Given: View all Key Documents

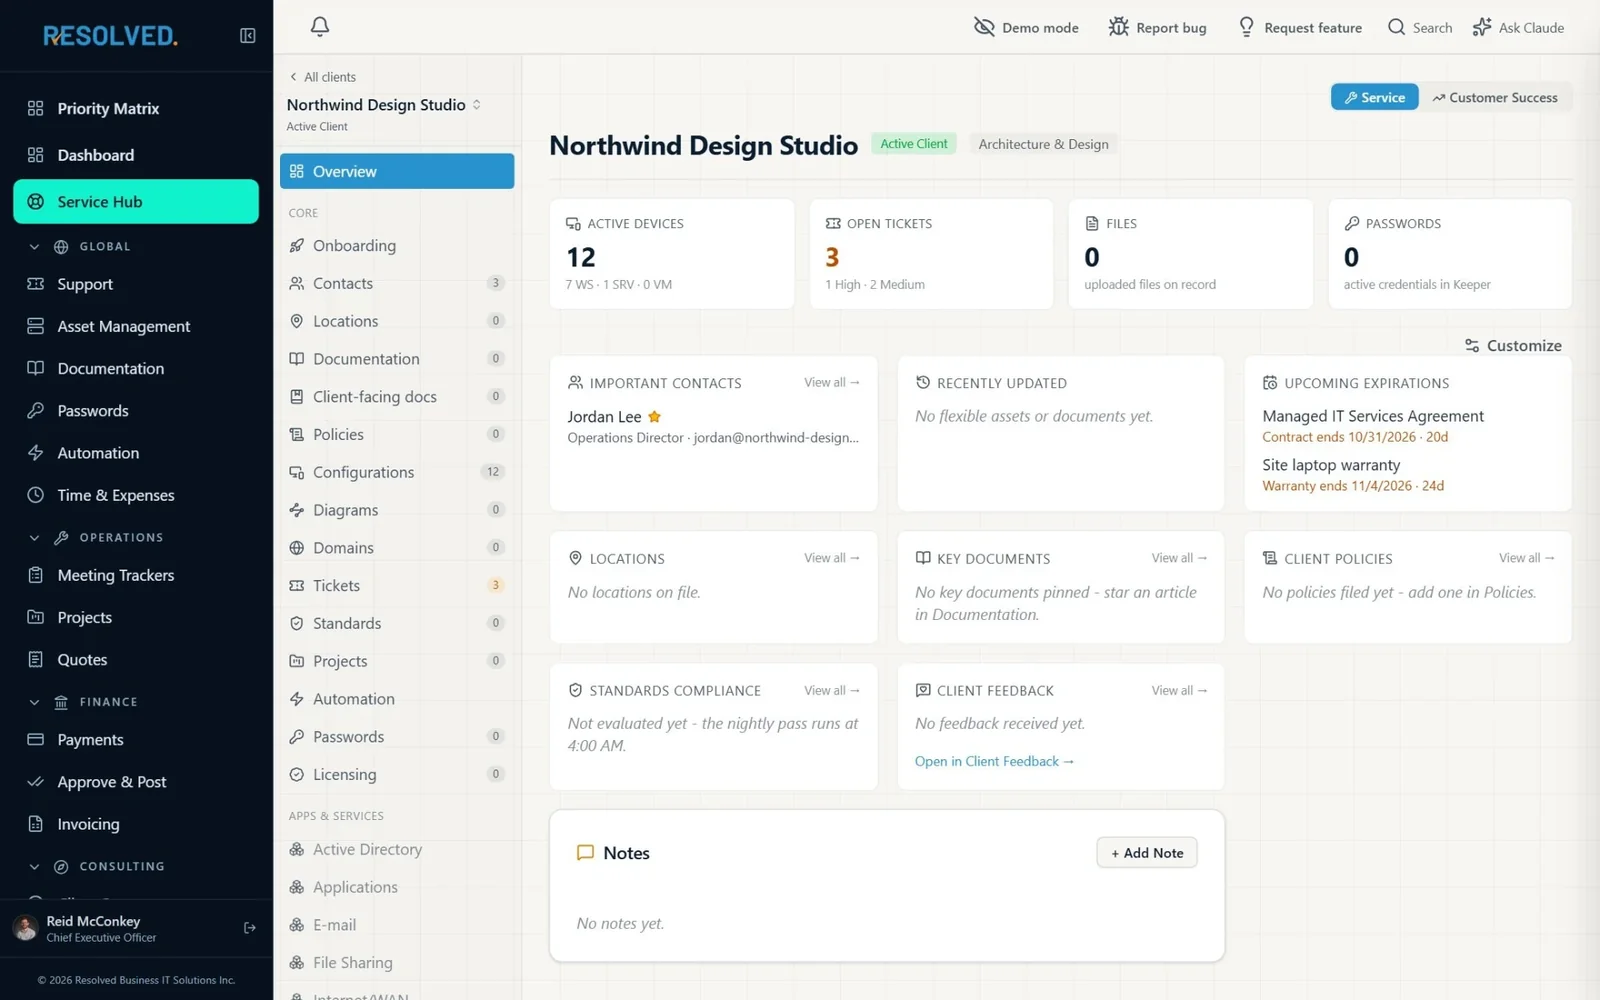Looking at the screenshot, I should [1179, 558].
